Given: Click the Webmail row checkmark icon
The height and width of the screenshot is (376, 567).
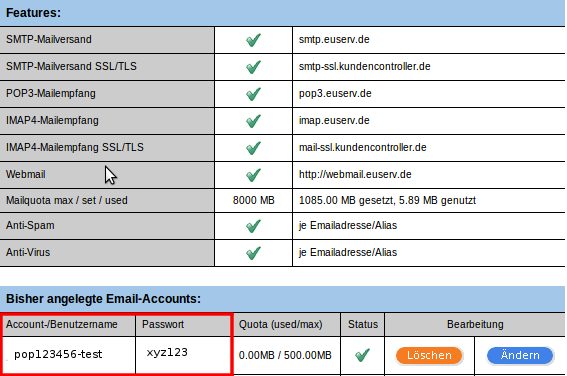Looking at the screenshot, I should coord(253,175).
